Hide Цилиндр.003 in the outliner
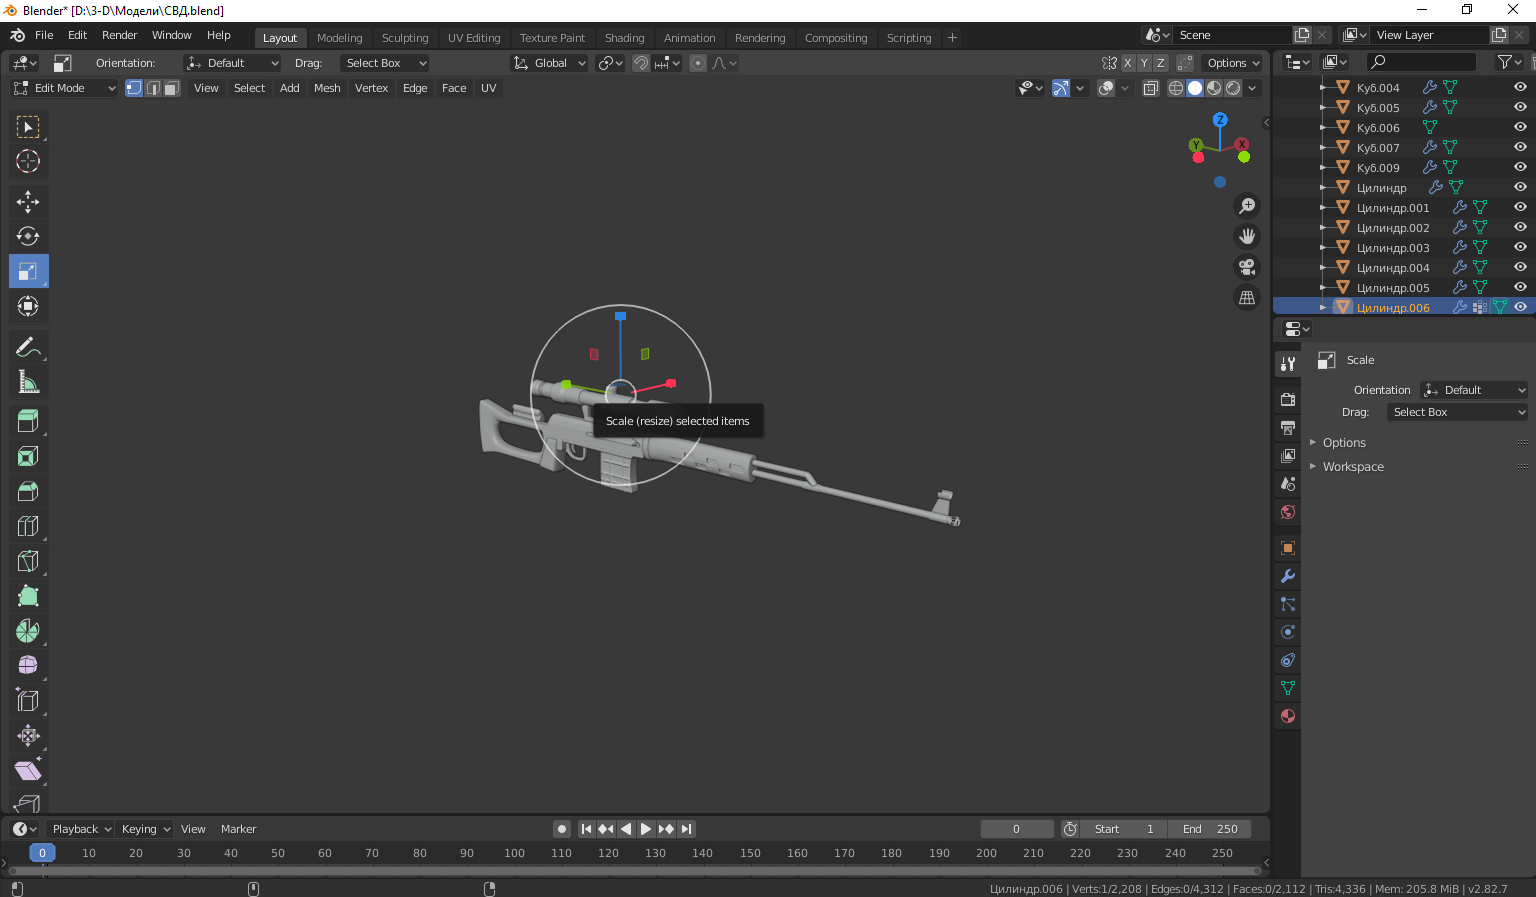The width and height of the screenshot is (1536, 897). tap(1520, 248)
